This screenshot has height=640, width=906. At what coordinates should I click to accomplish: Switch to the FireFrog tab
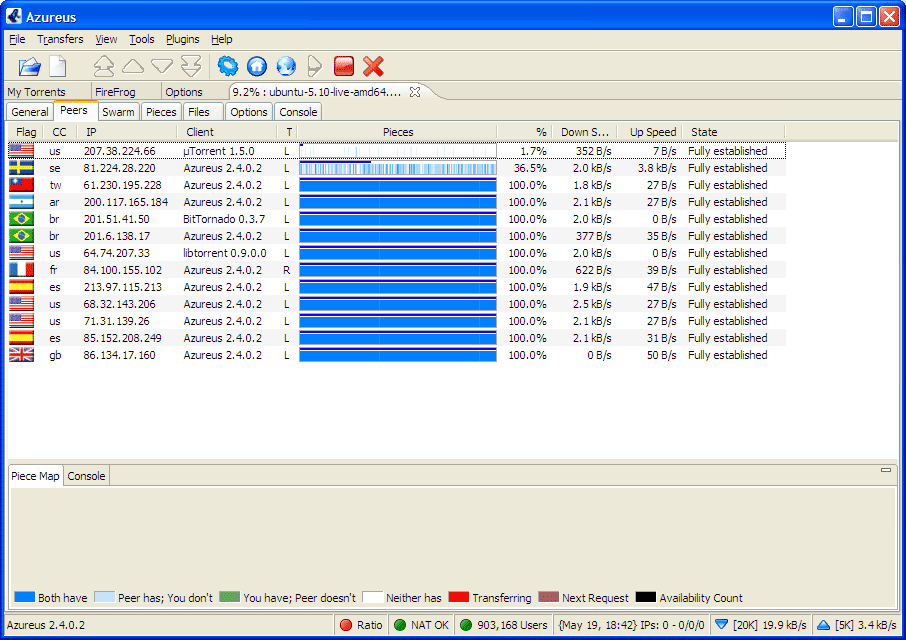point(126,92)
